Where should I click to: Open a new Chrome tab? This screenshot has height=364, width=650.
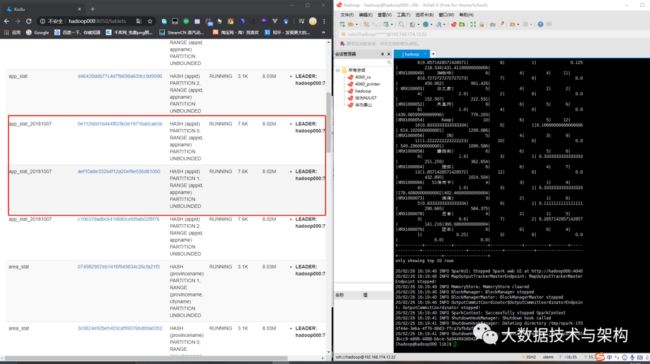92,9
